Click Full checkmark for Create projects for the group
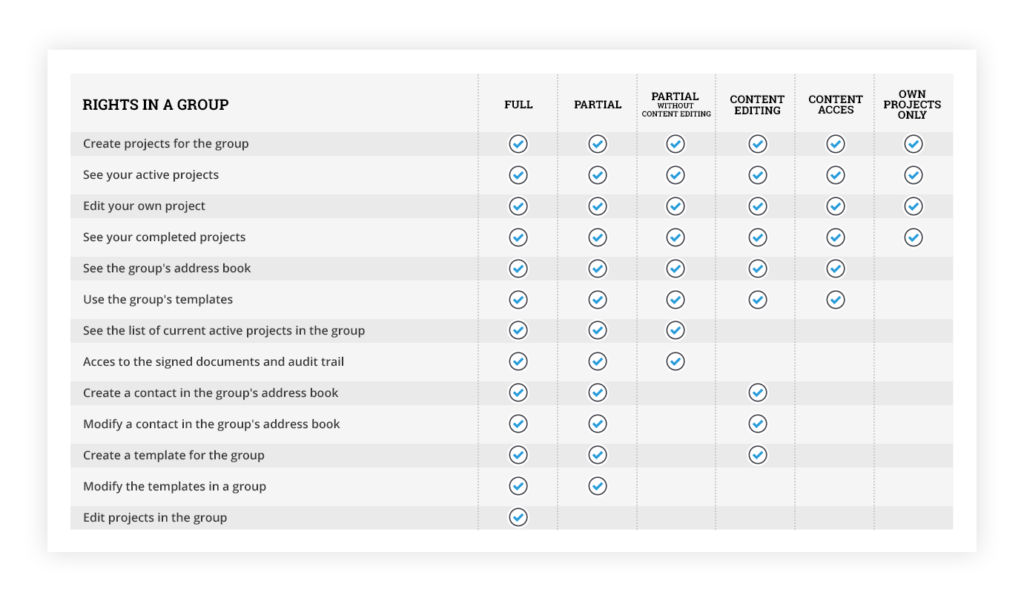This screenshot has height=607, width=1024. coord(518,144)
